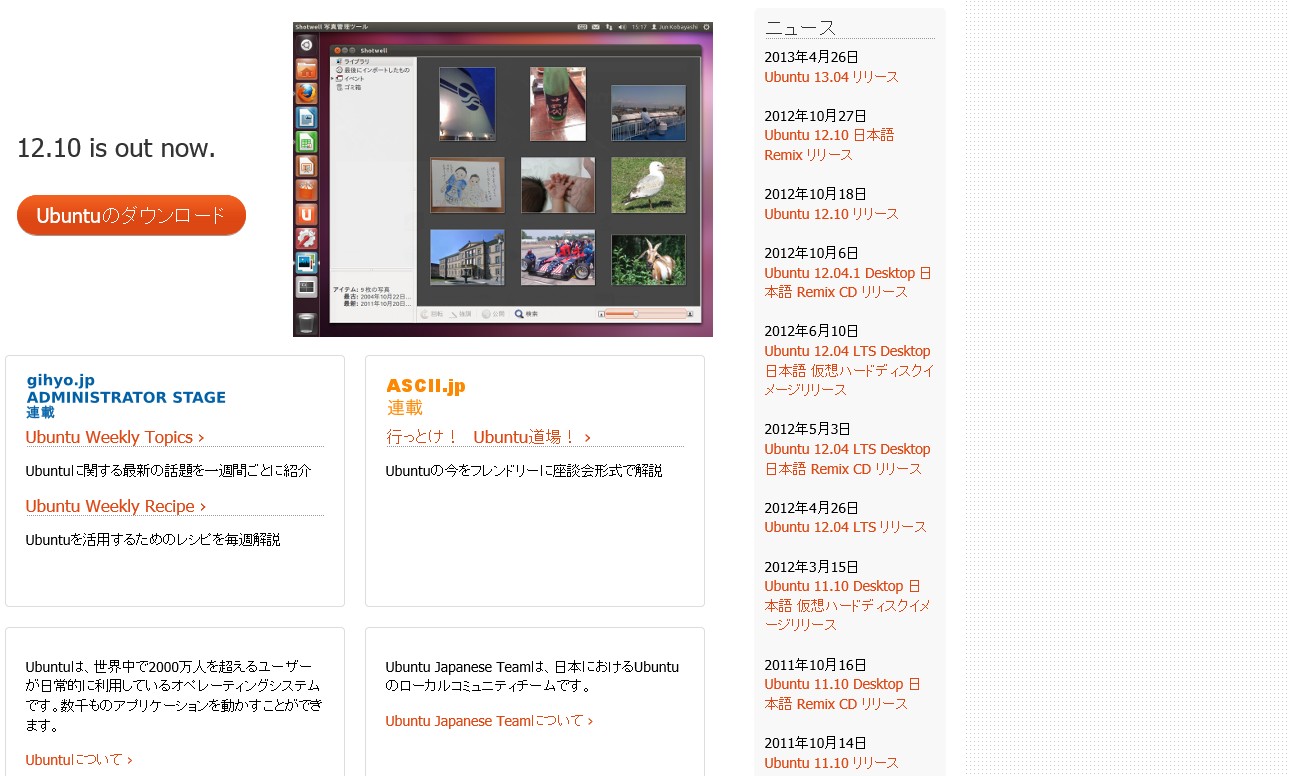Click the date 2013年4月26日
Screen dimensions: 1290x776
coord(811,57)
